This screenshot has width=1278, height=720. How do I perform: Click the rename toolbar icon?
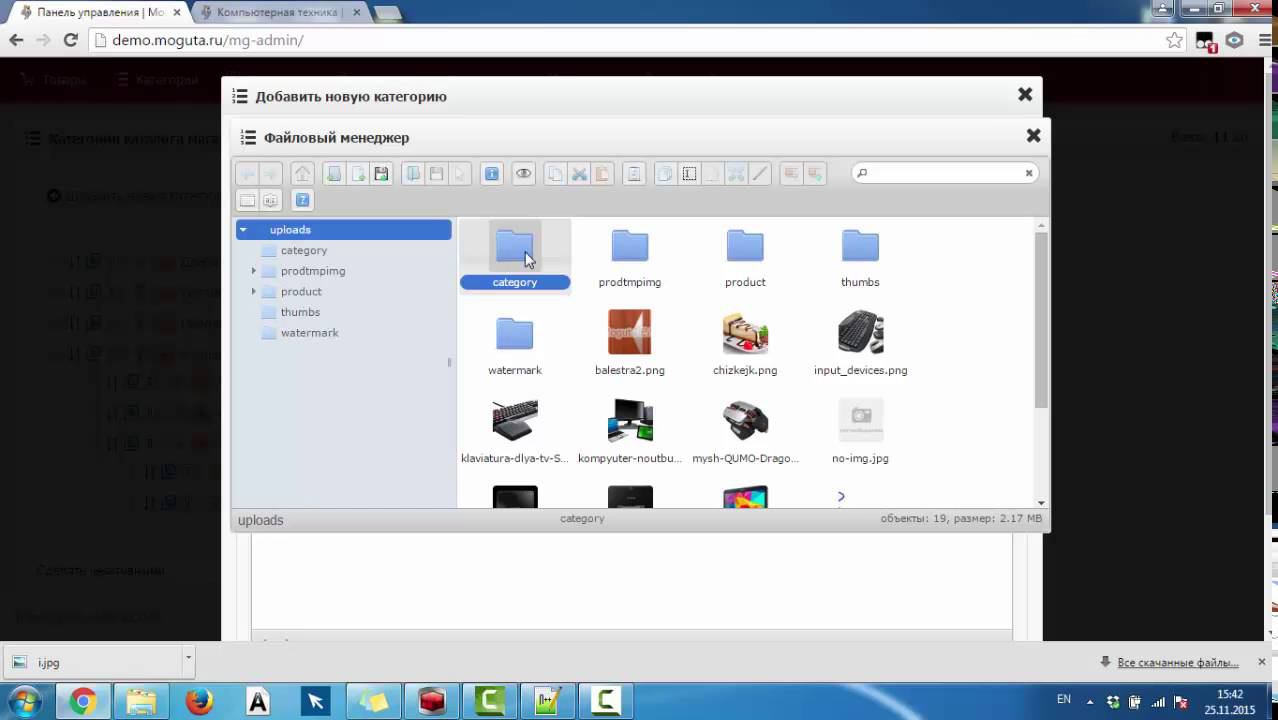coord(689,174)
